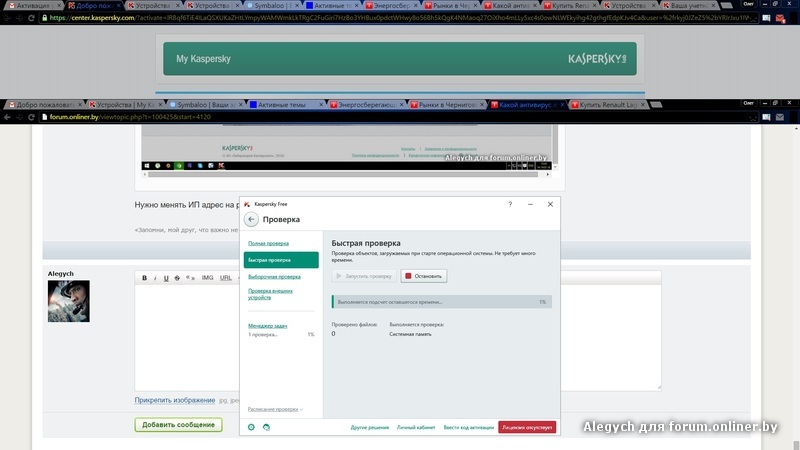Screen dimensions: 800x450
Task: Click red Лицензия отсутствует button
Action: pos(527,427)
